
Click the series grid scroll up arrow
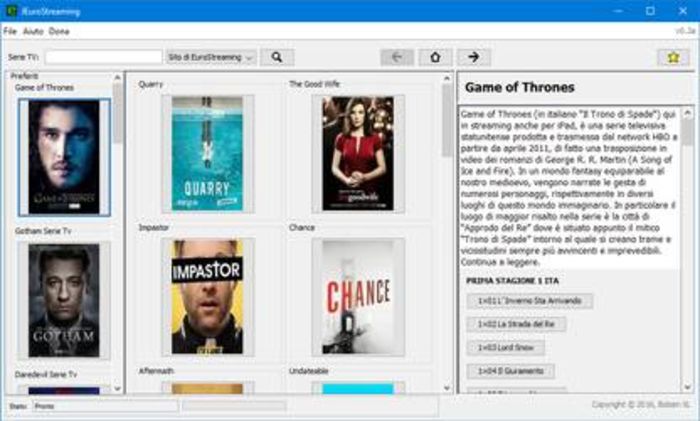[447, 78]
